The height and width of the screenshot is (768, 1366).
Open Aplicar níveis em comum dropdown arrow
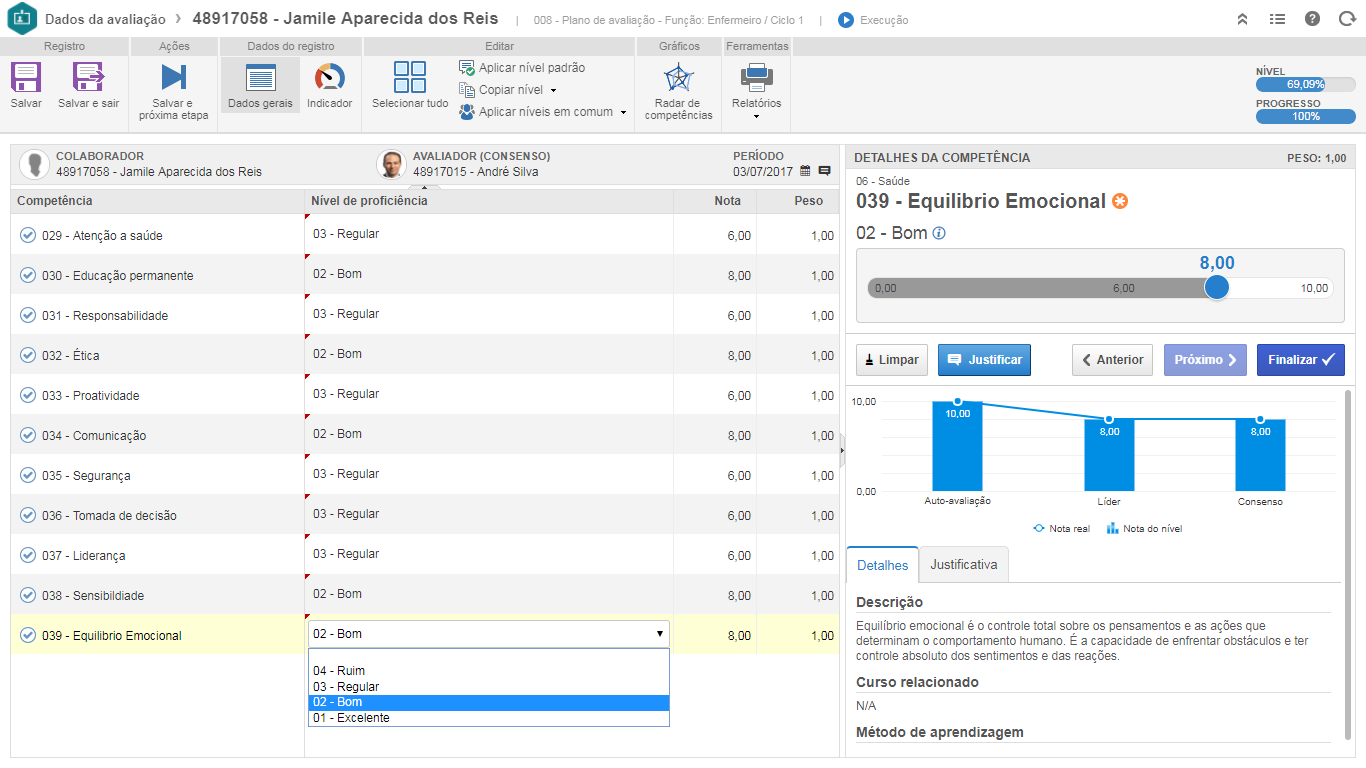[623, 113]
